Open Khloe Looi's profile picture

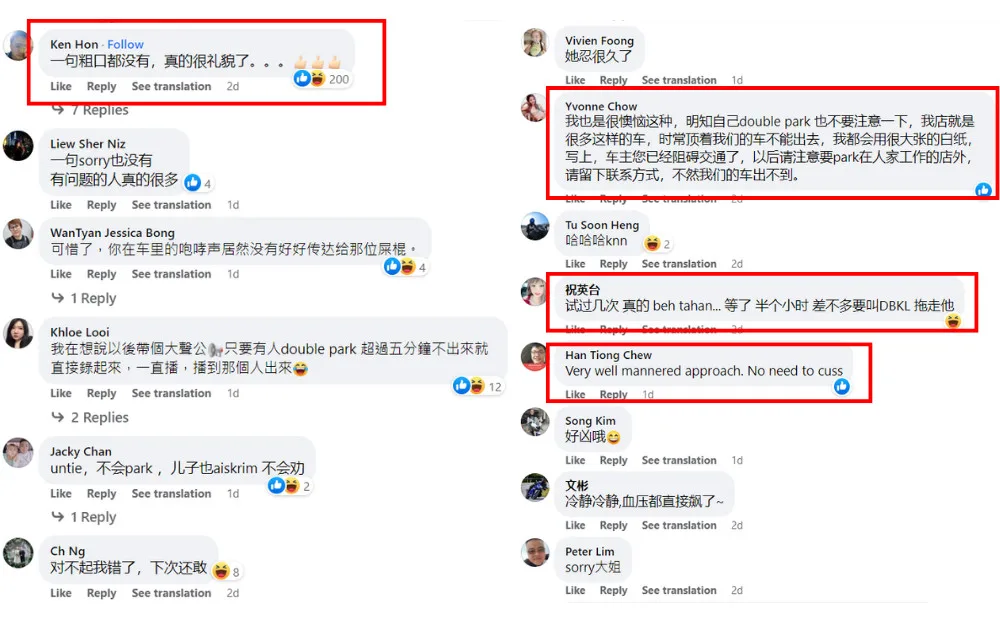point(18,333)
